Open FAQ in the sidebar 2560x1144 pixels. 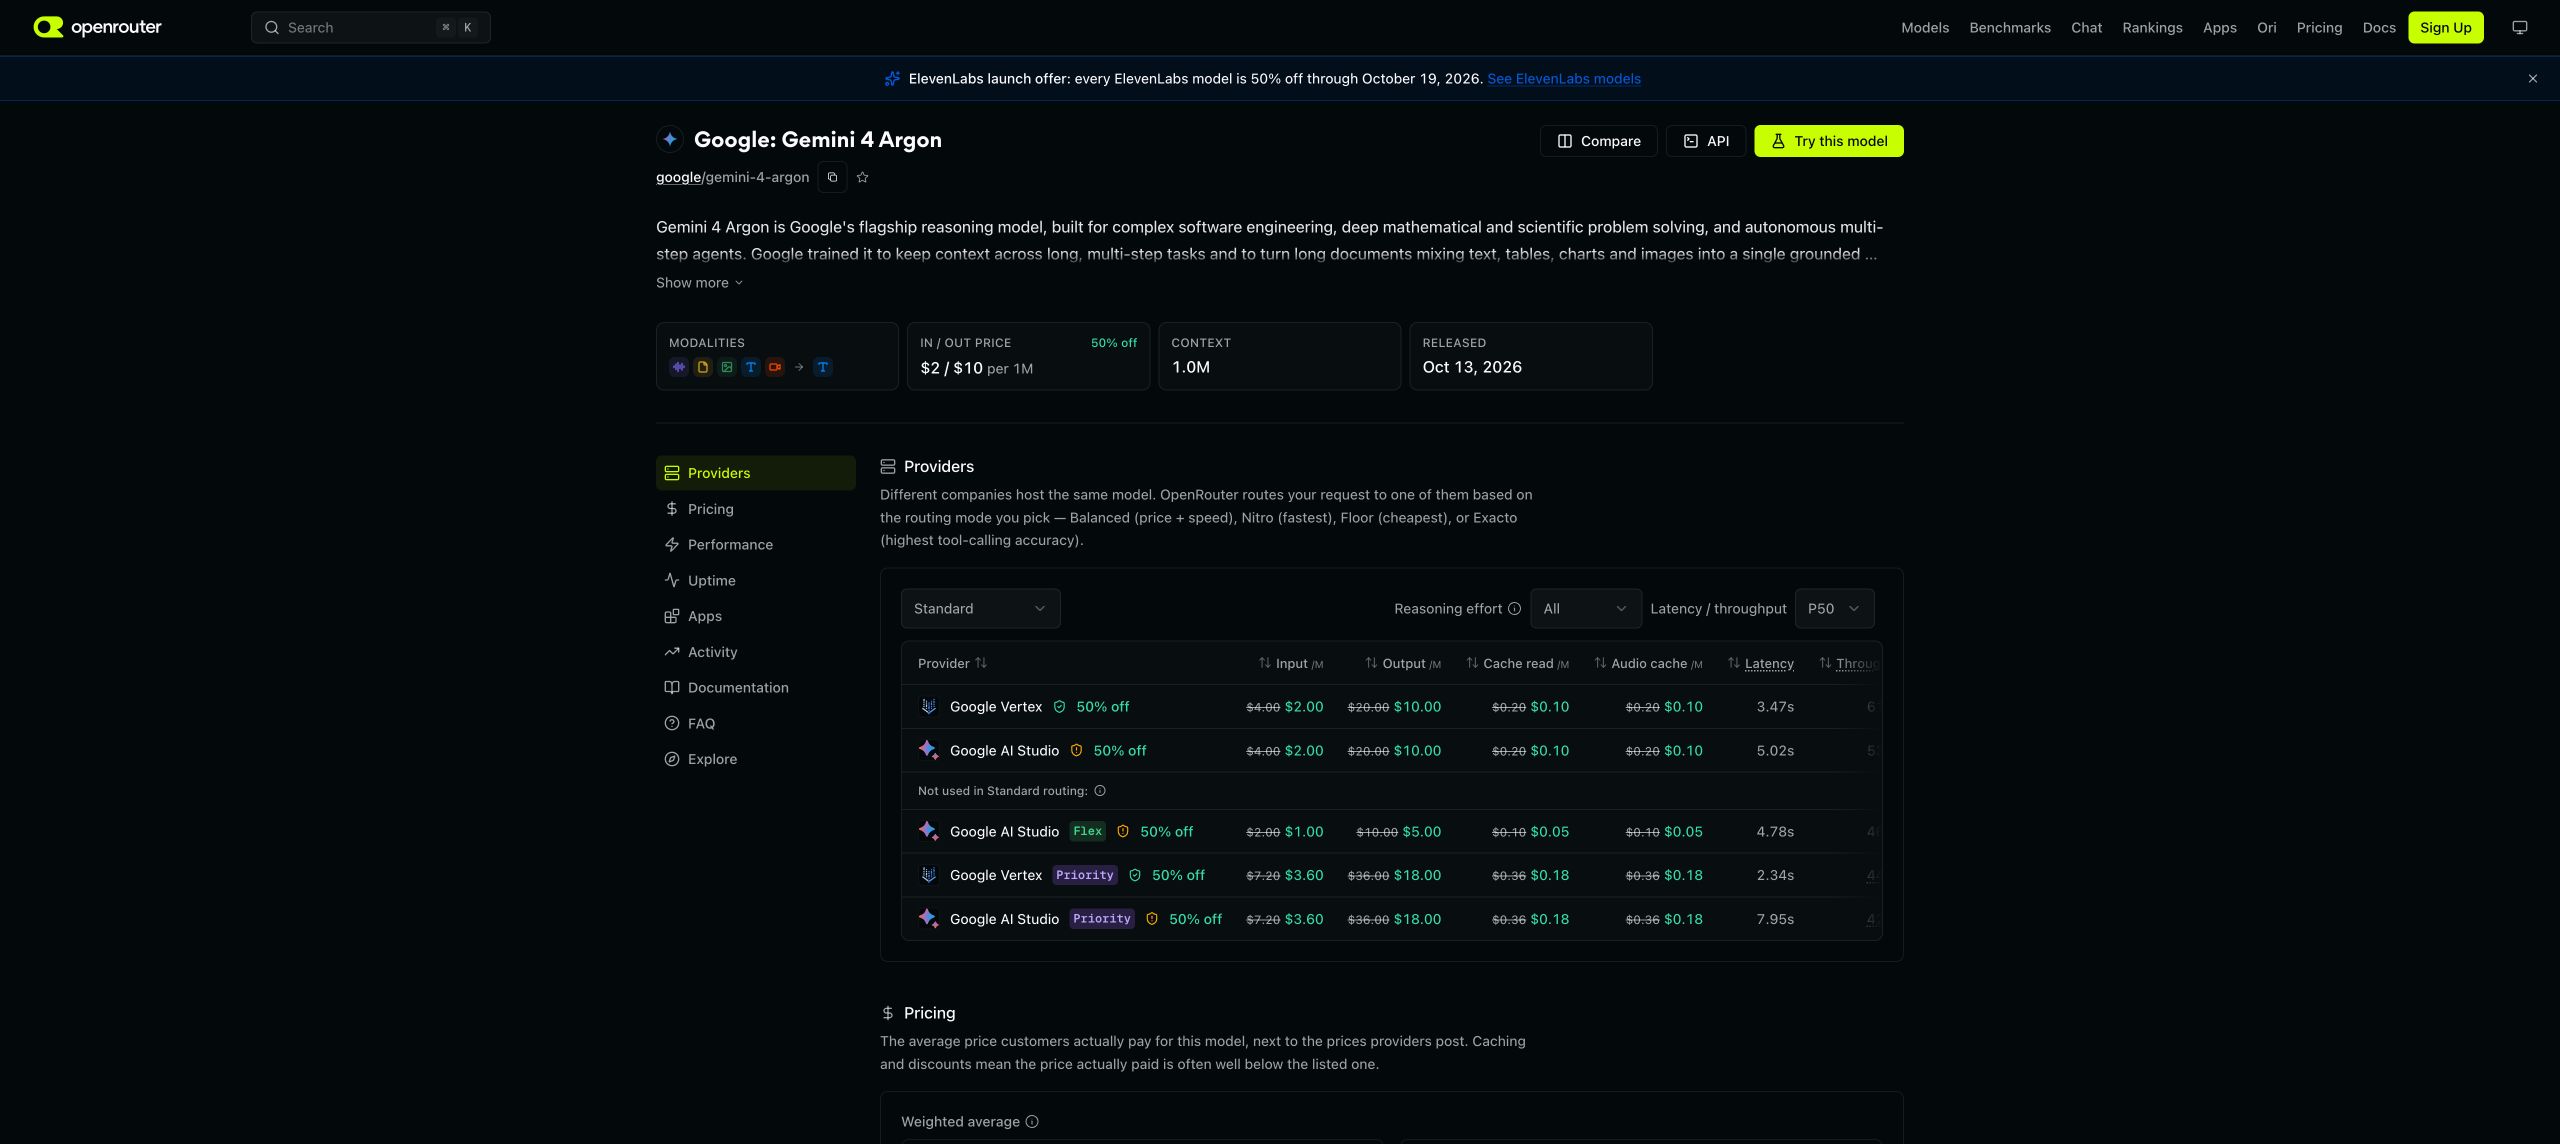coord(755,724)
